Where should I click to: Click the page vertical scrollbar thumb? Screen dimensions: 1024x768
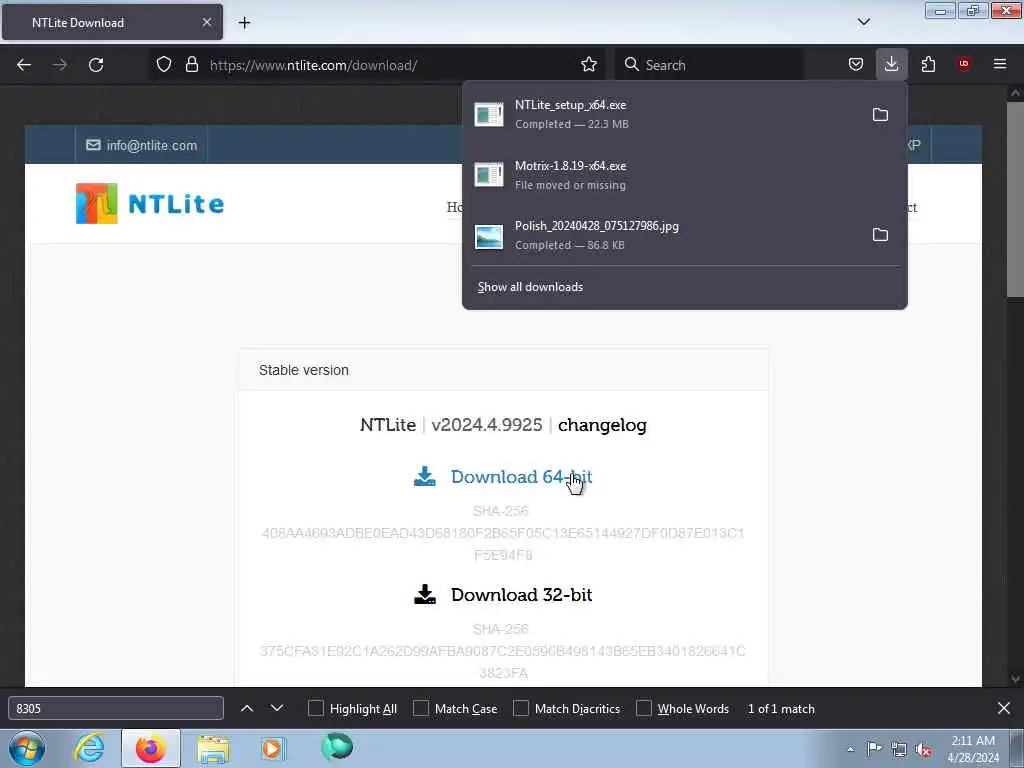(1015, 200)
